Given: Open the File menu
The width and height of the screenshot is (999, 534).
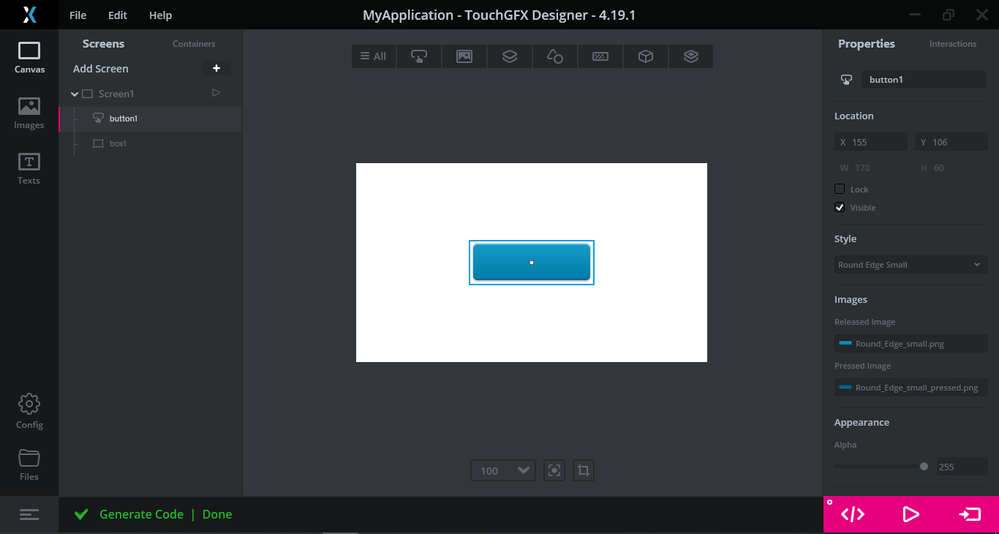Looking at the screenshot, I should coord(78,15).
